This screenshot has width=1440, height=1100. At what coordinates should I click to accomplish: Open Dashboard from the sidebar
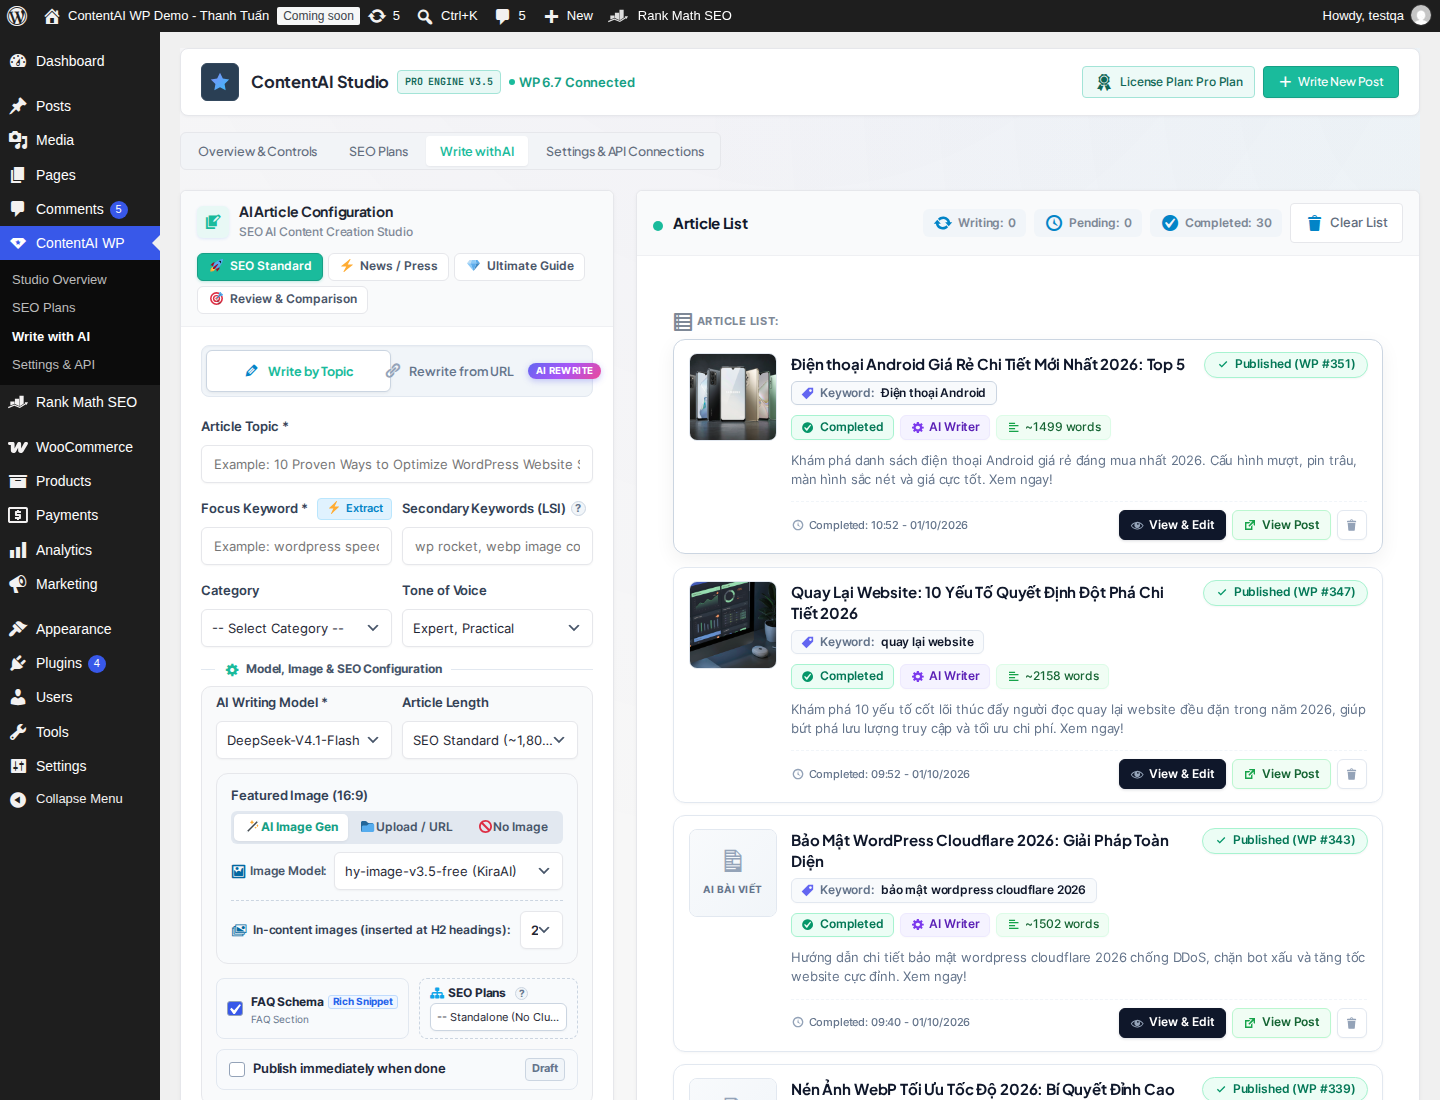click(80, 61)
